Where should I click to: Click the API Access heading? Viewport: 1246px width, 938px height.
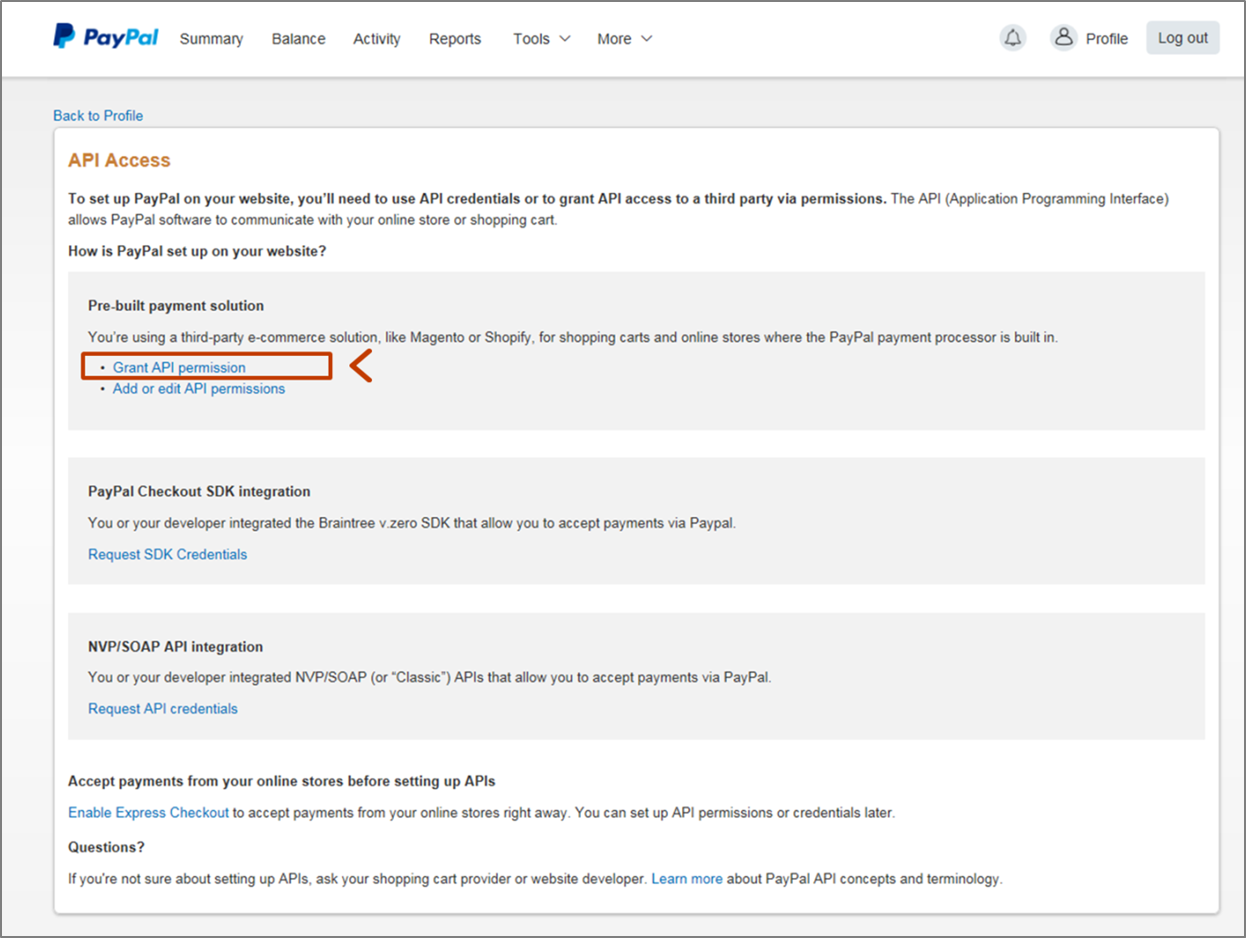tap(119, 160)
